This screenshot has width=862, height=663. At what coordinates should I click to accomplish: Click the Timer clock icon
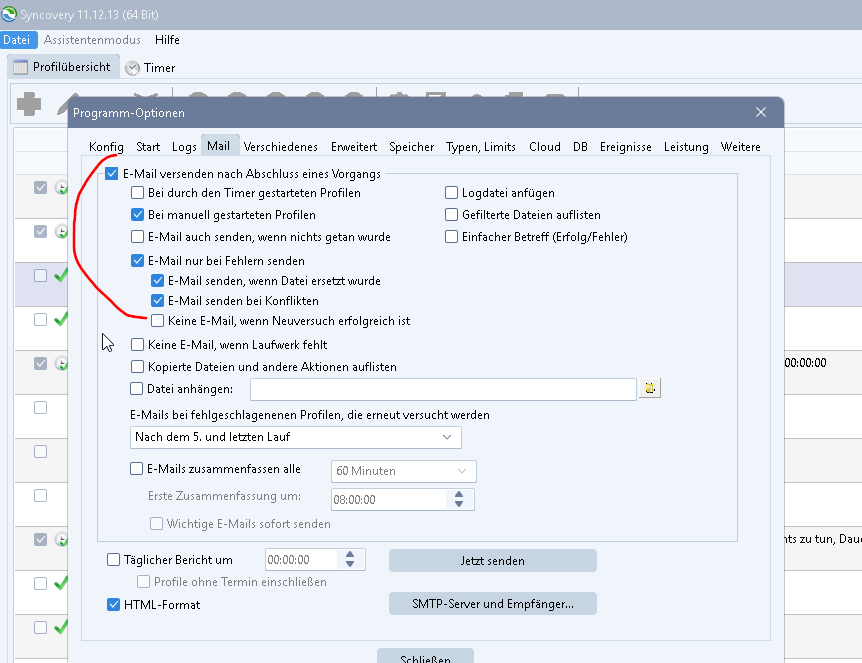(132, 68)
